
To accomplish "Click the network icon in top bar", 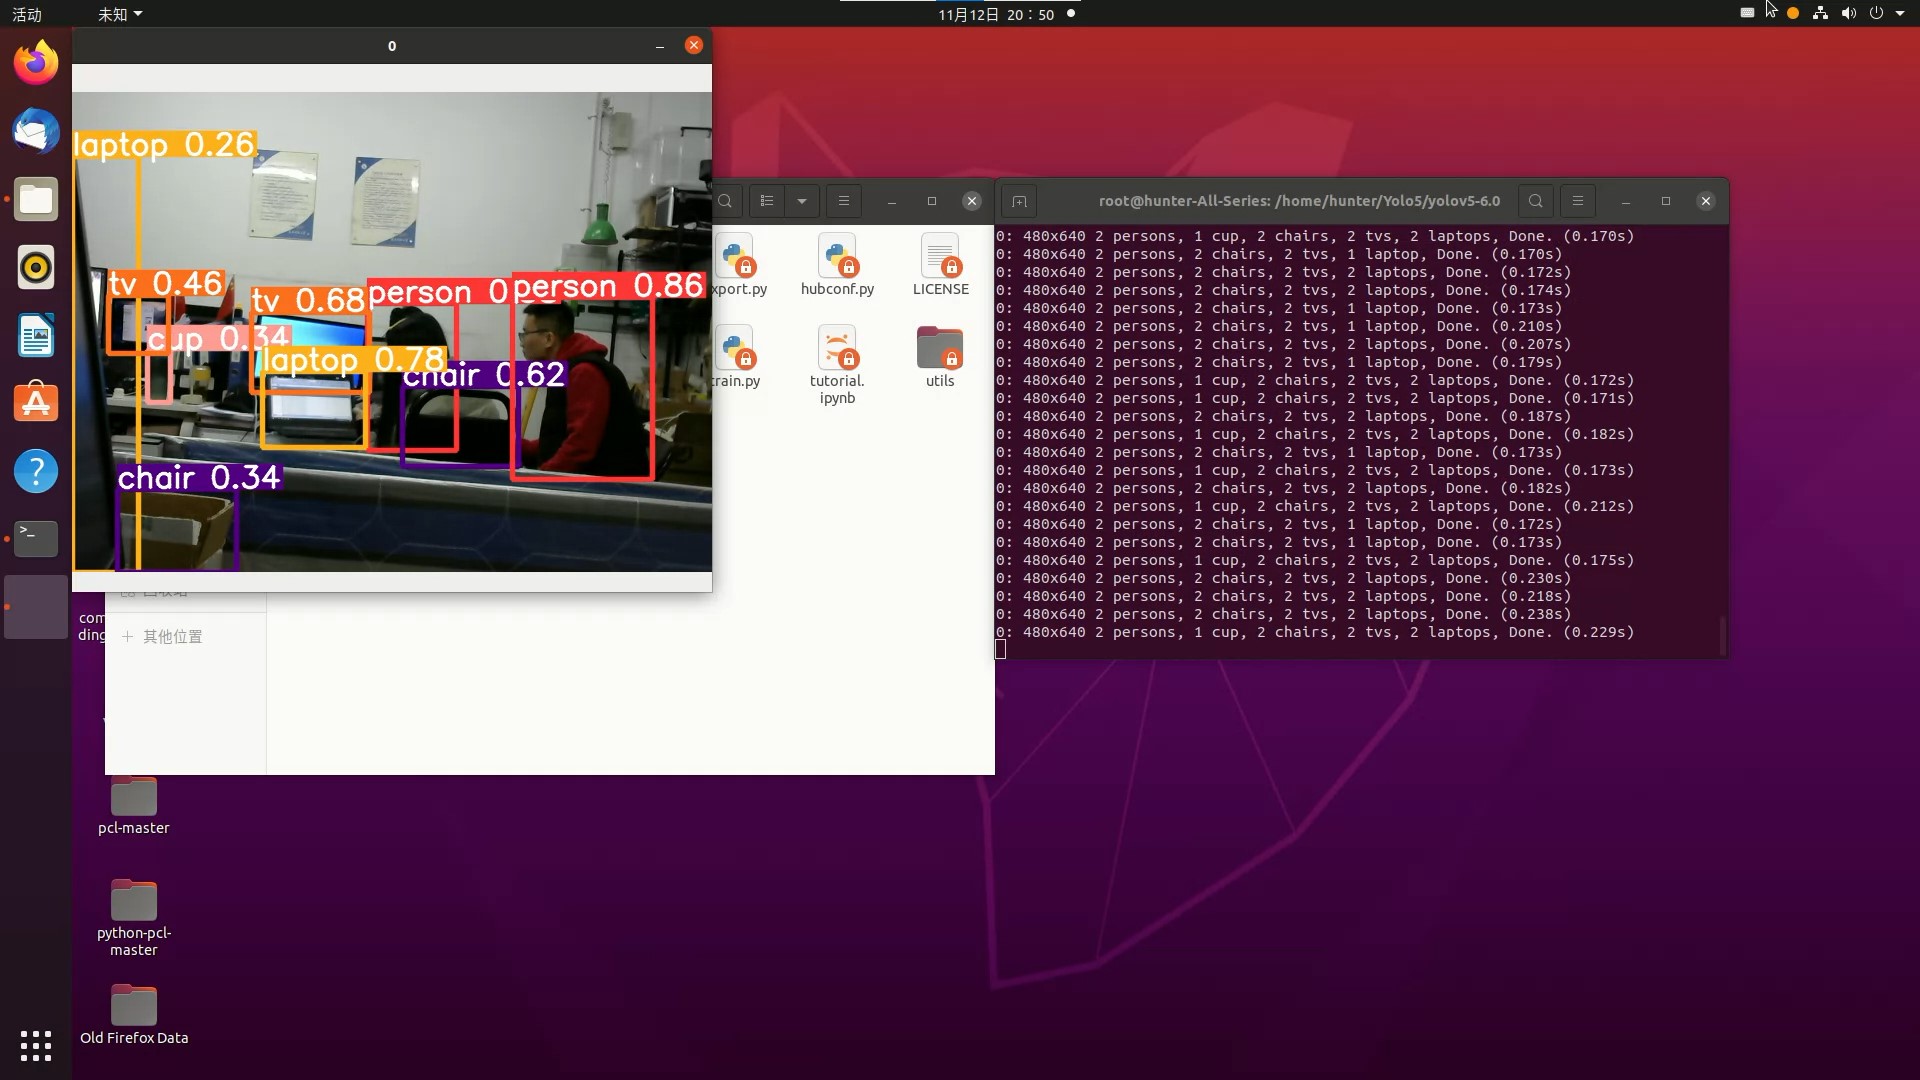I will pos(1820,14).
